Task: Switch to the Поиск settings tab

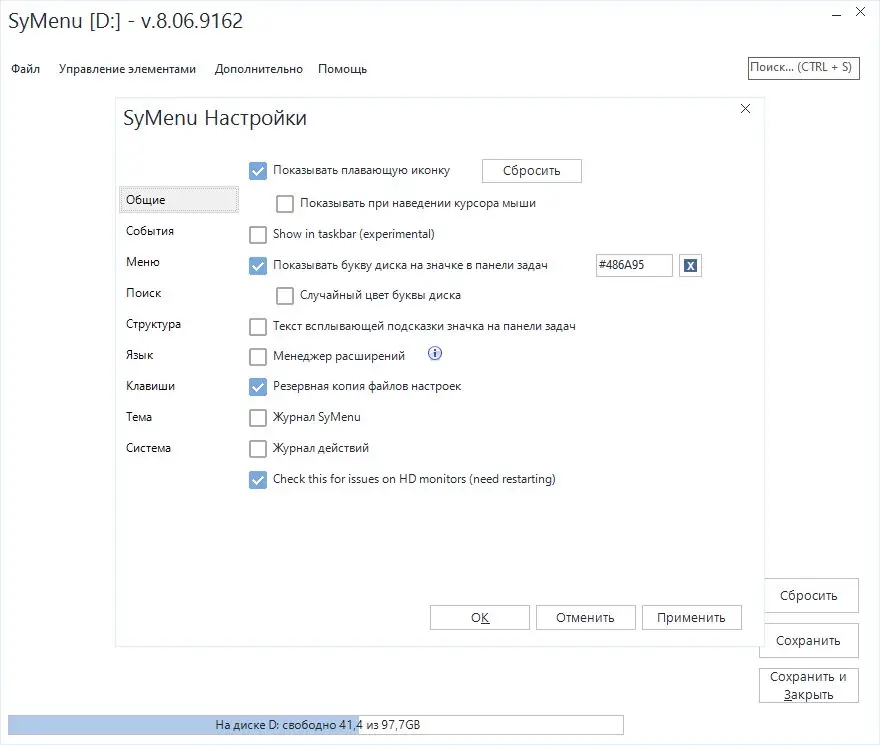Action: point(143,292)
